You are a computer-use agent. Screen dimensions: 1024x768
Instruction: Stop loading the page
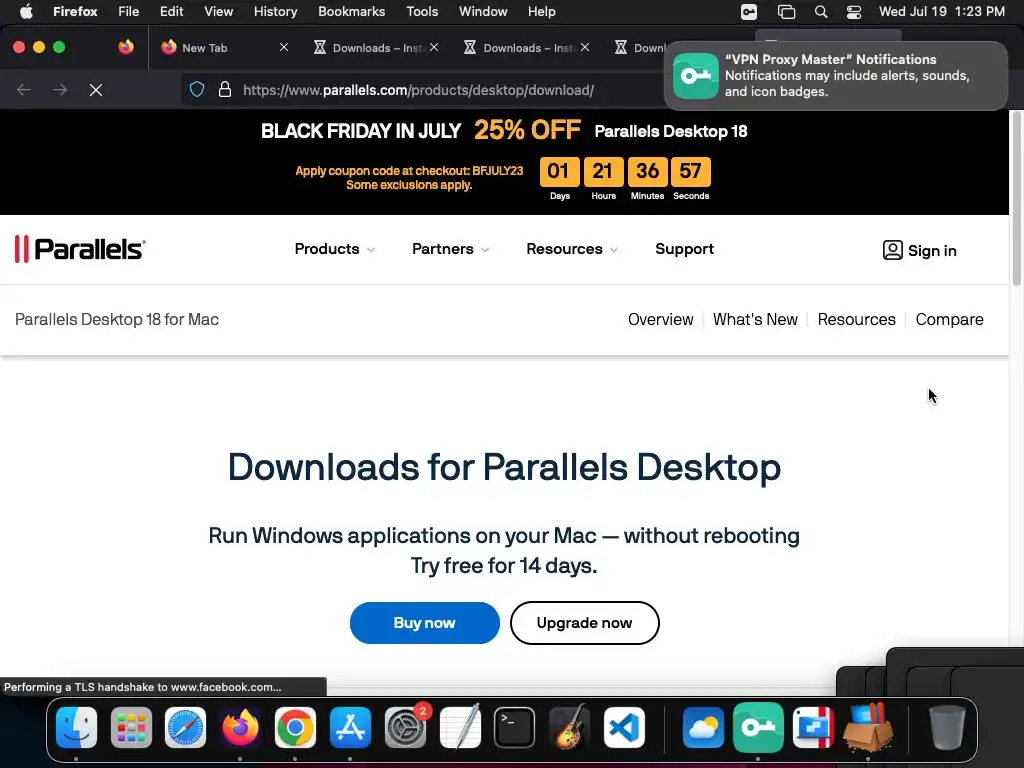click(x=96, y=89)
